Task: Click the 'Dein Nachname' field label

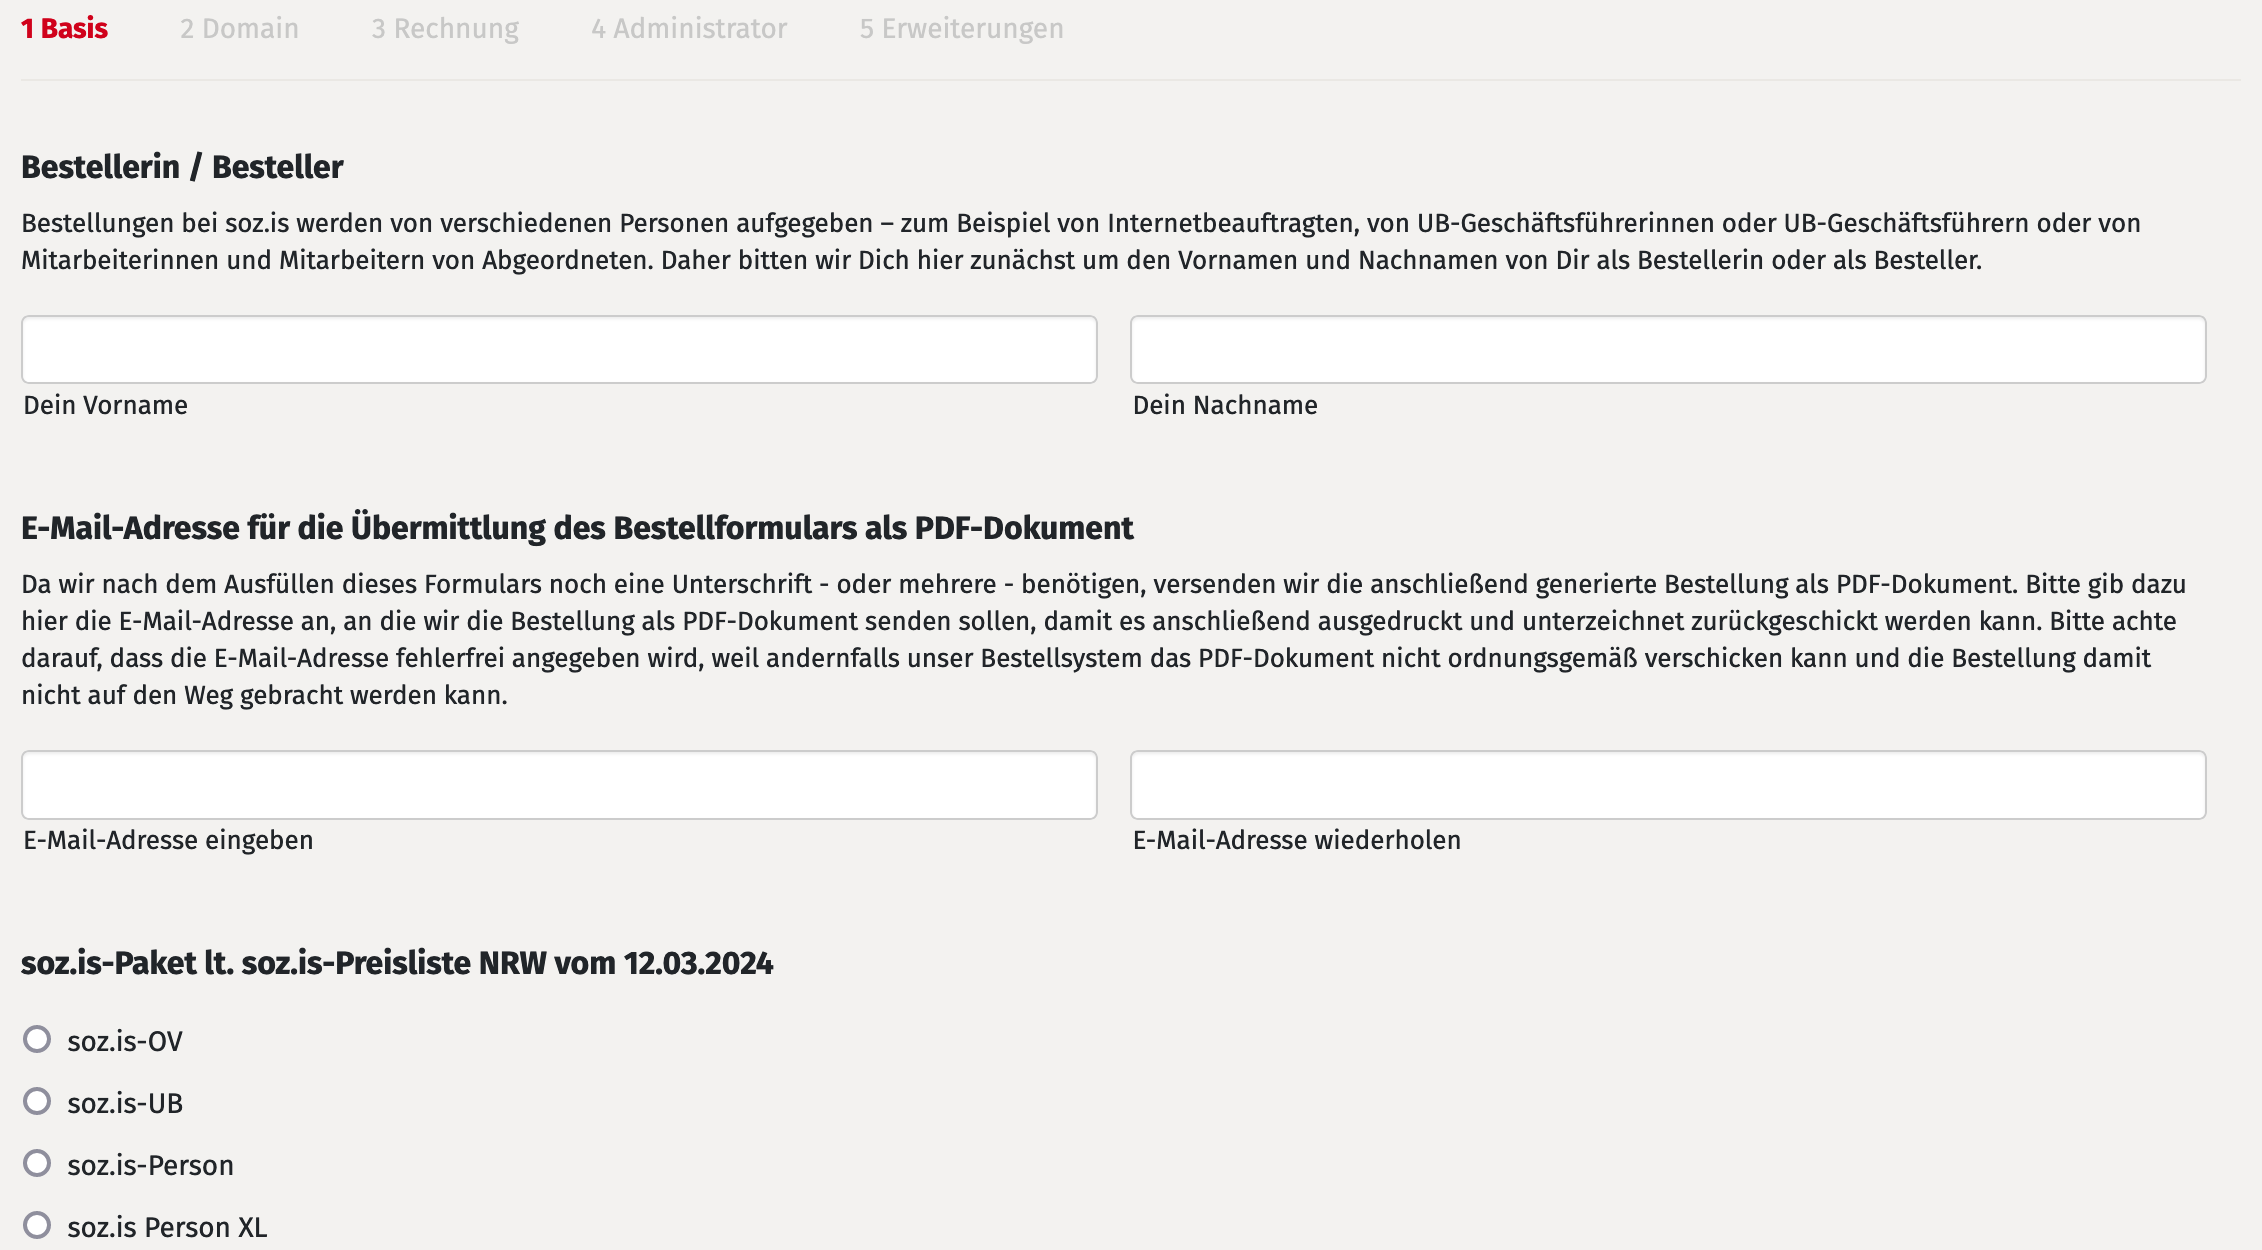Action: 1225,405
